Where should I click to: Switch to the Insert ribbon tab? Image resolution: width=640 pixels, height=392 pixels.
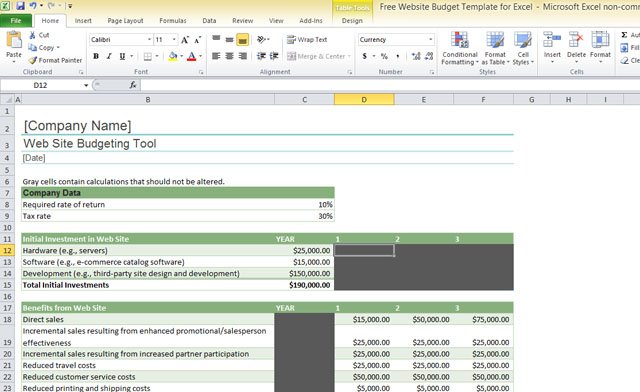(x=83, y=20)
